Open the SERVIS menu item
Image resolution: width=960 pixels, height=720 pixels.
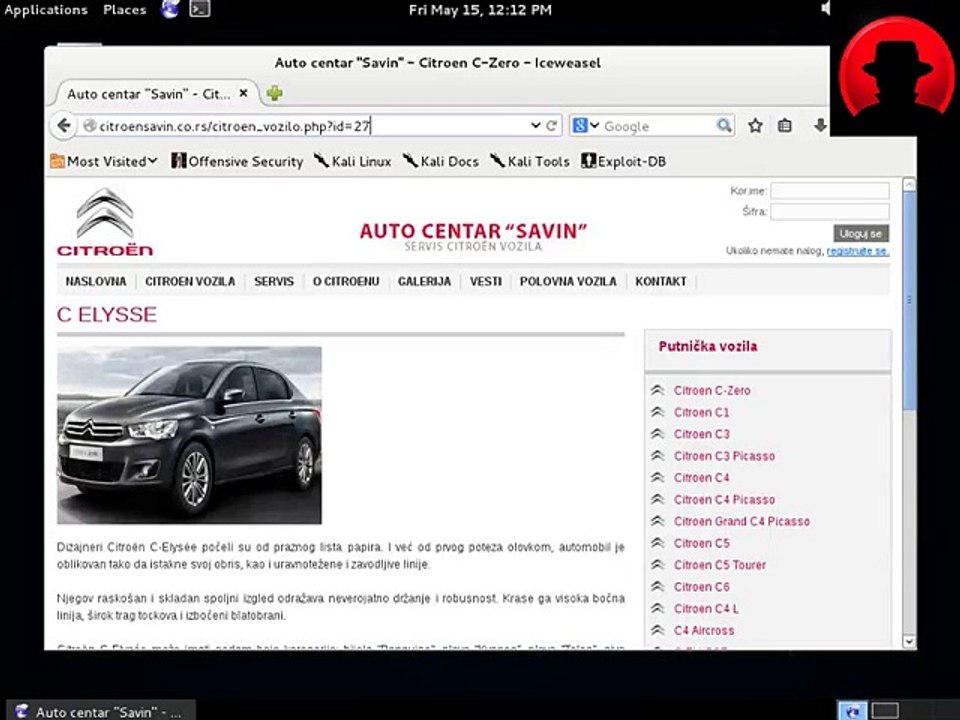(274, 282)
